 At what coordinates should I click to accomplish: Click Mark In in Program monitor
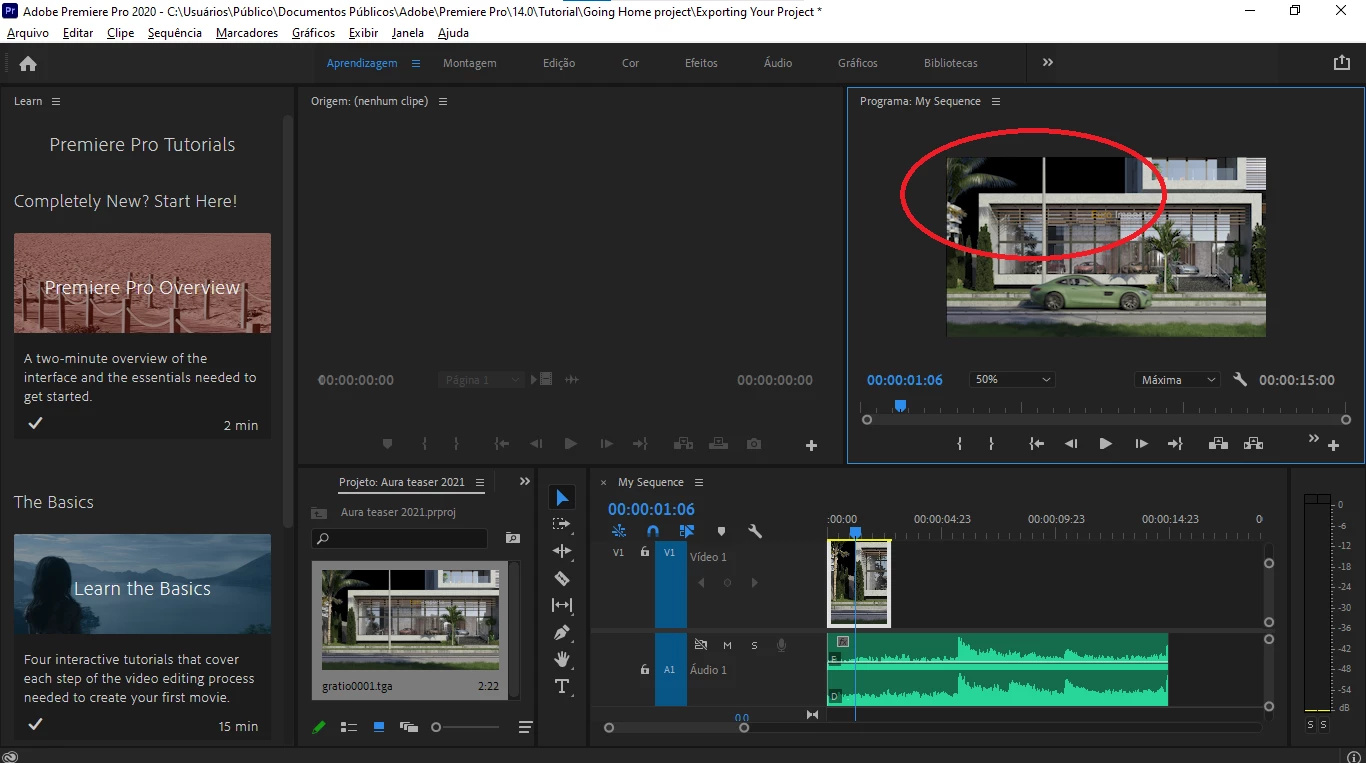coord(959,444)
